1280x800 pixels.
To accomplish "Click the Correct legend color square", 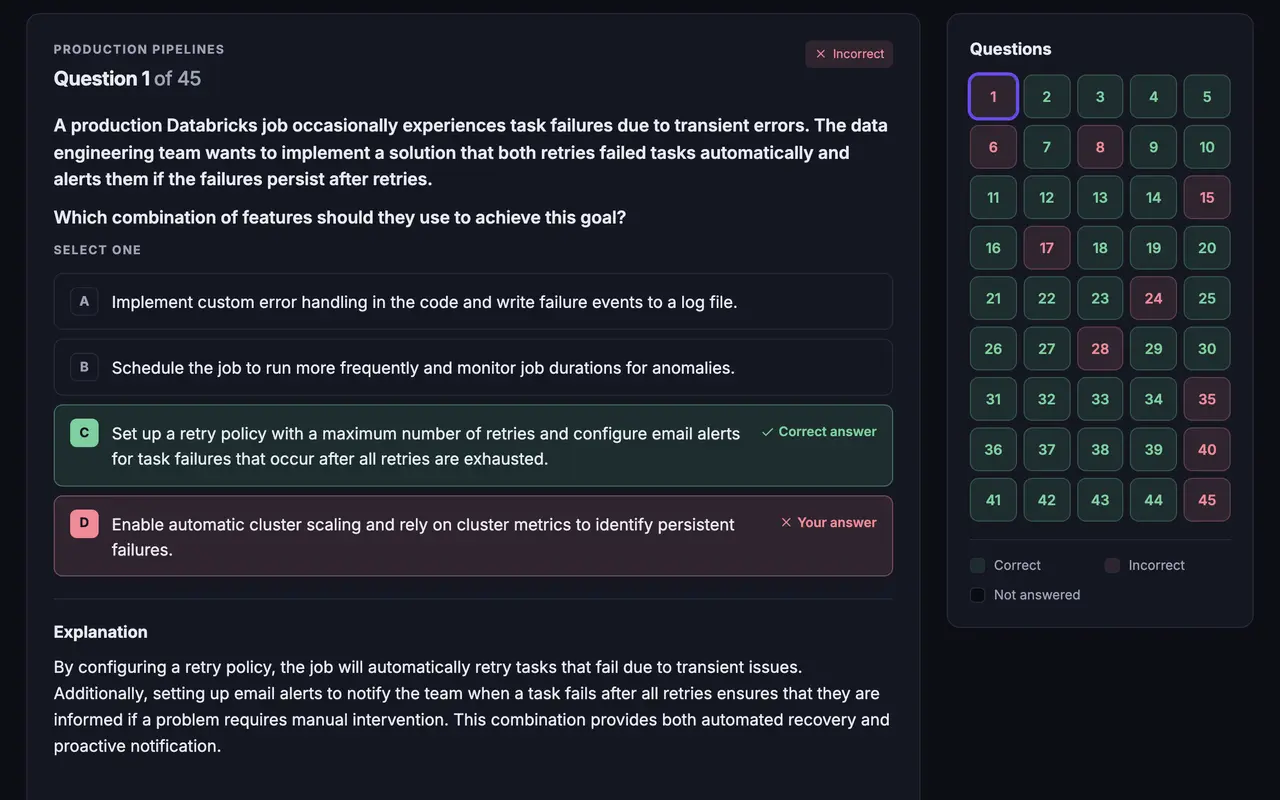I will click(x=978, y=565).
